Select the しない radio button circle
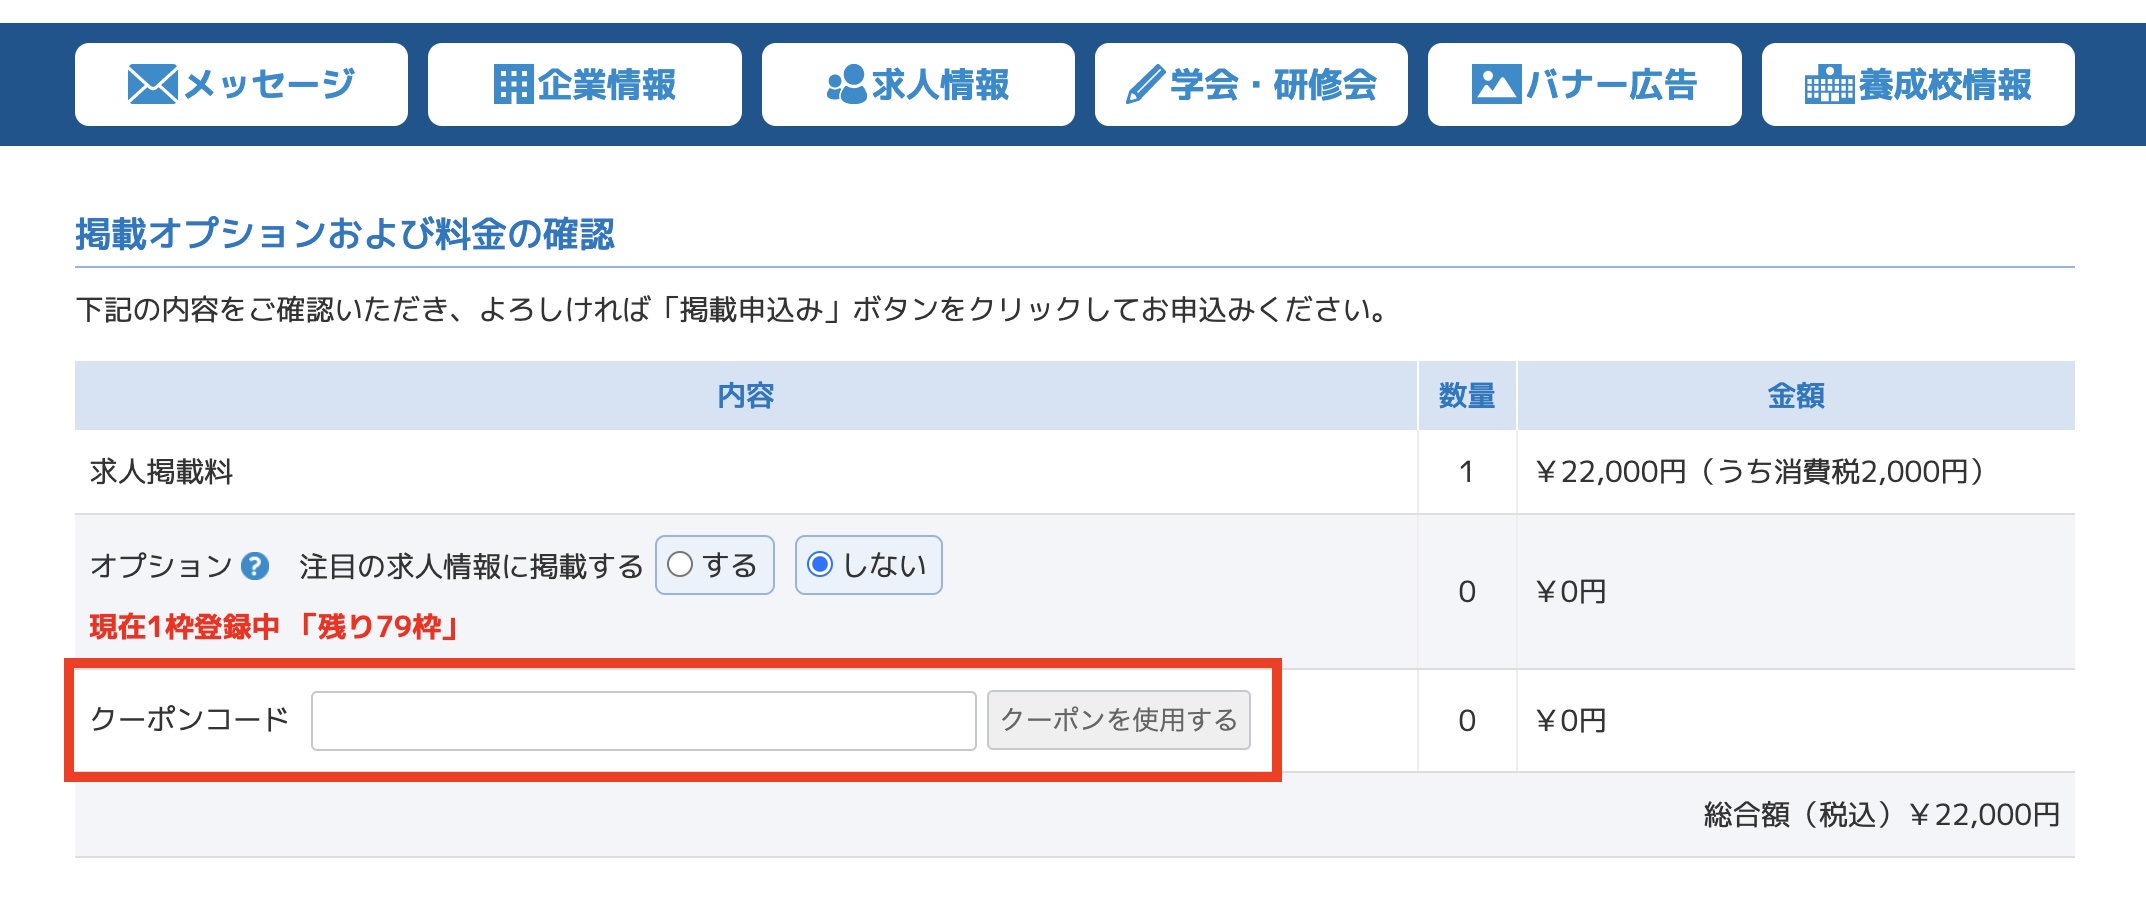Screen dimensions: 2146x911 click(x=820, y=565)
